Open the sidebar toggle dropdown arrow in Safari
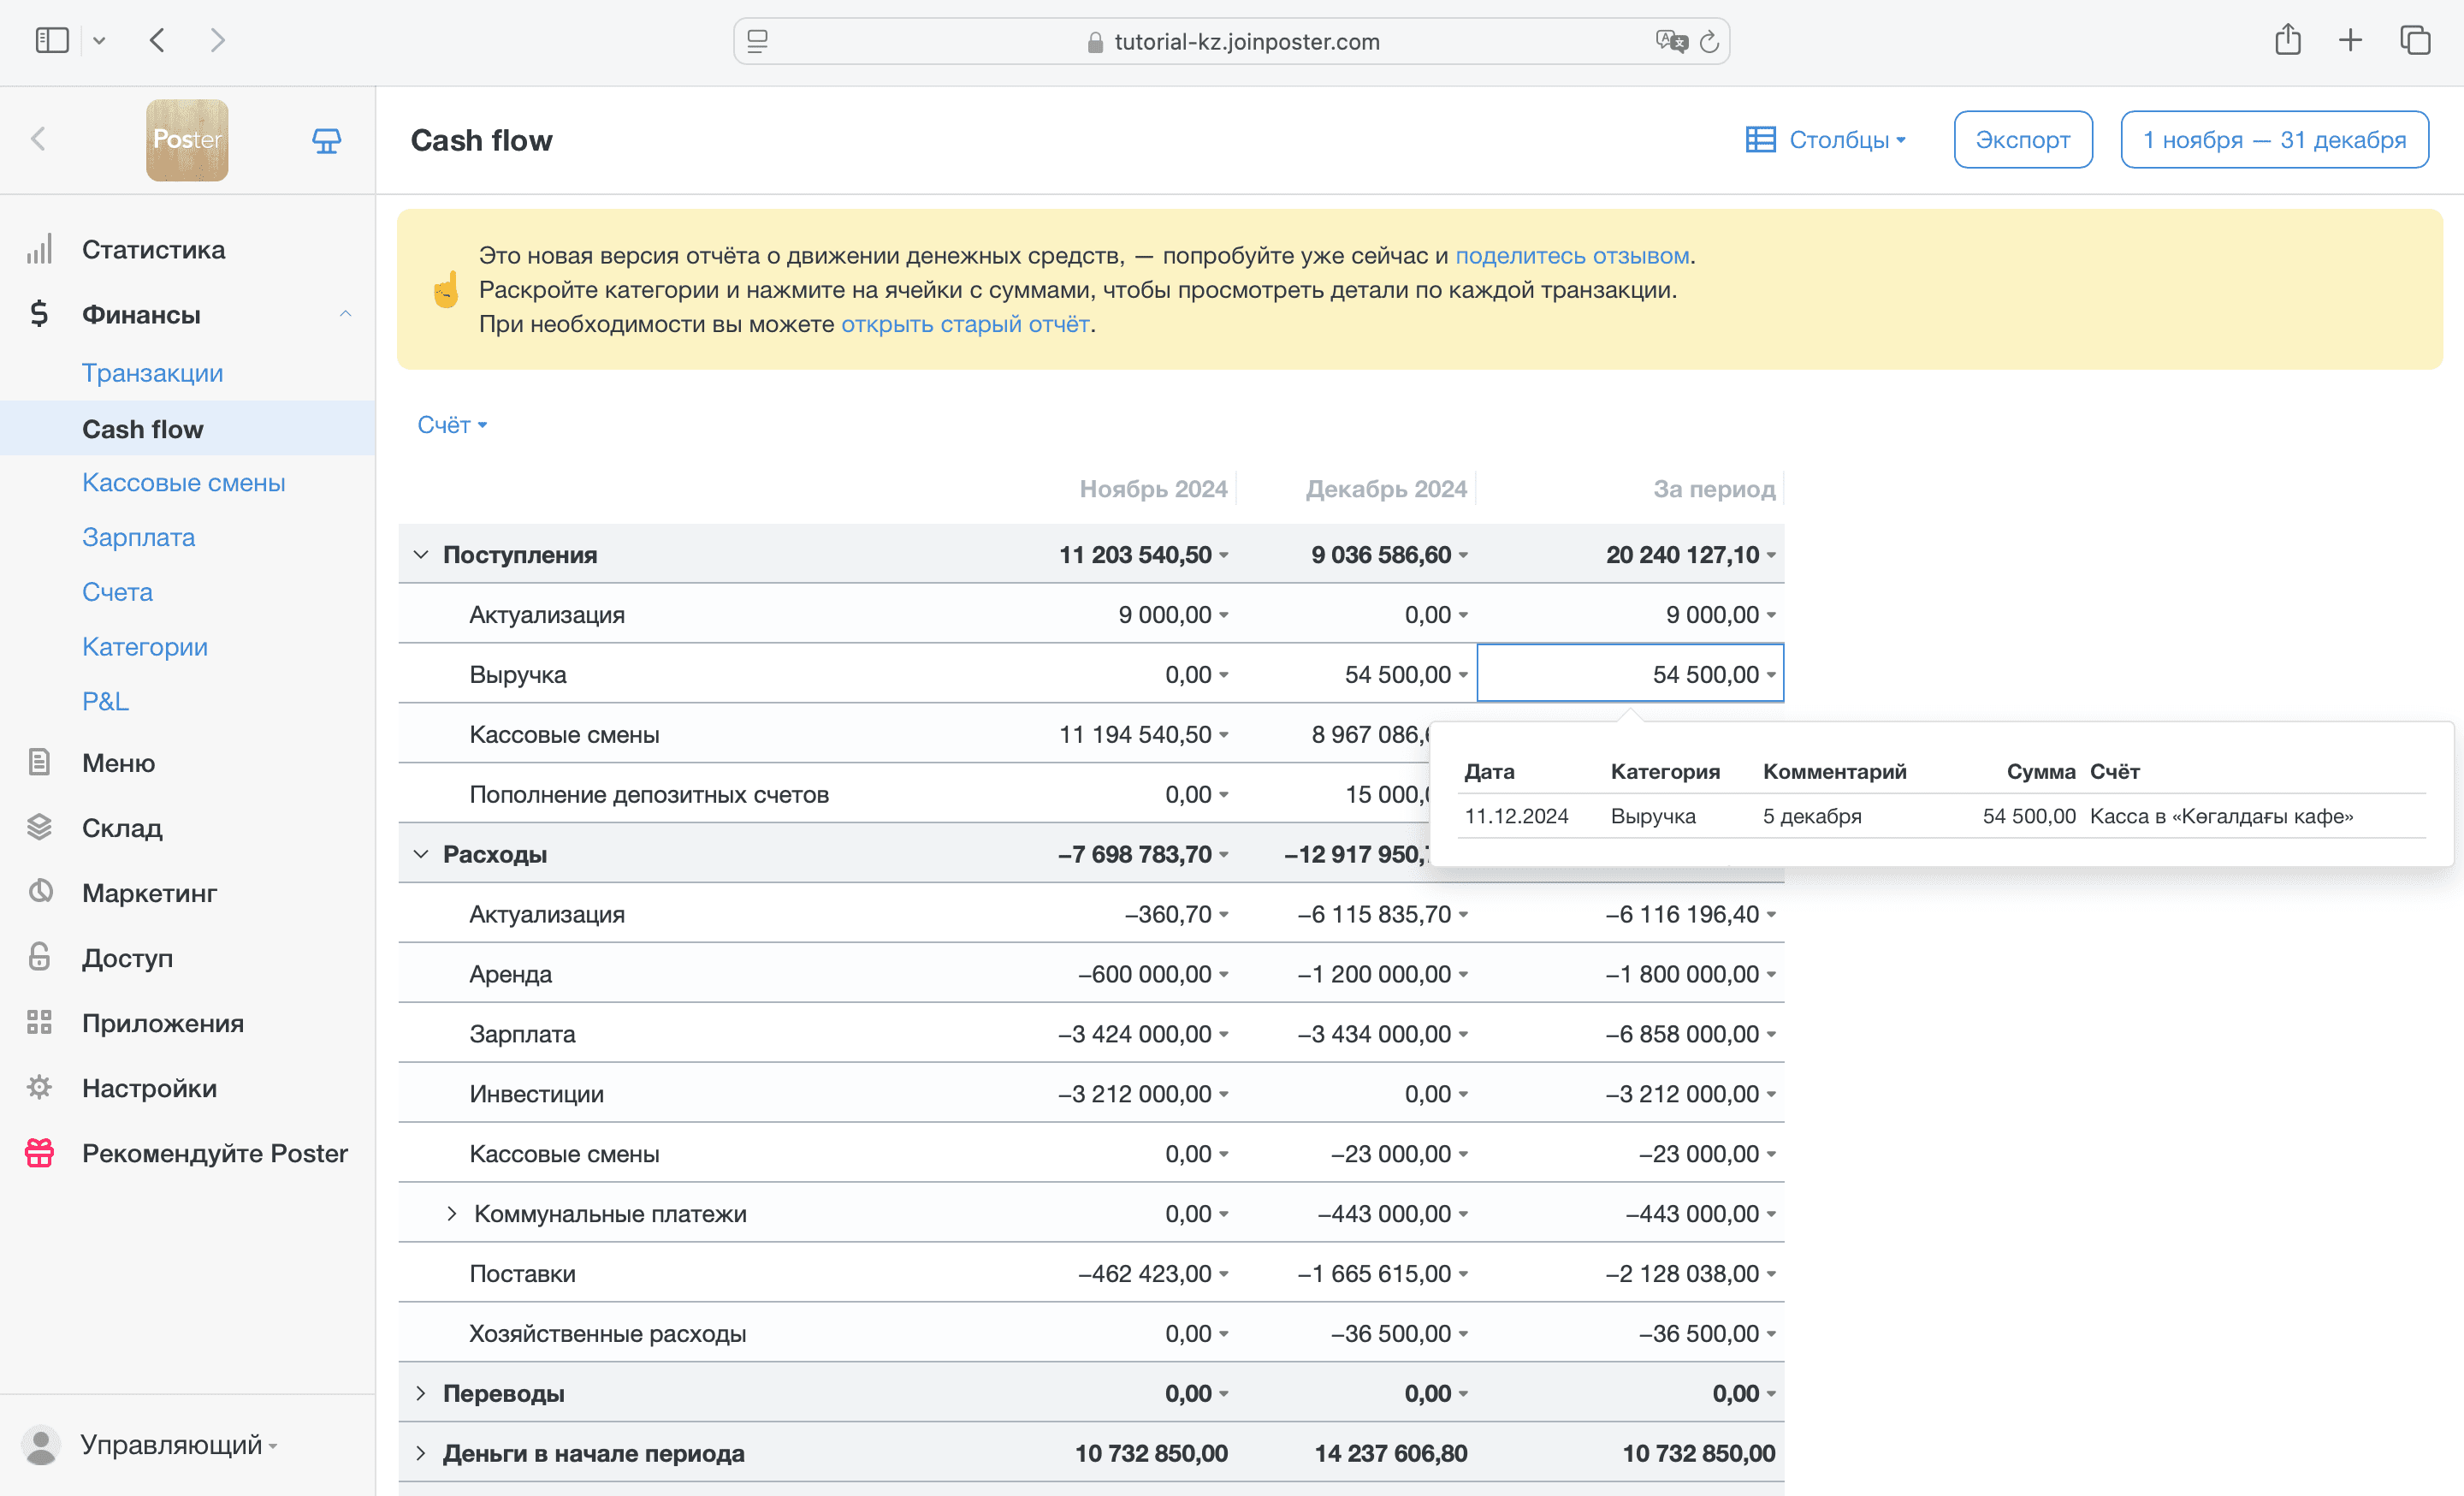The height and width of the screenshot is (1496, 2464). click(x=99, y=40)
